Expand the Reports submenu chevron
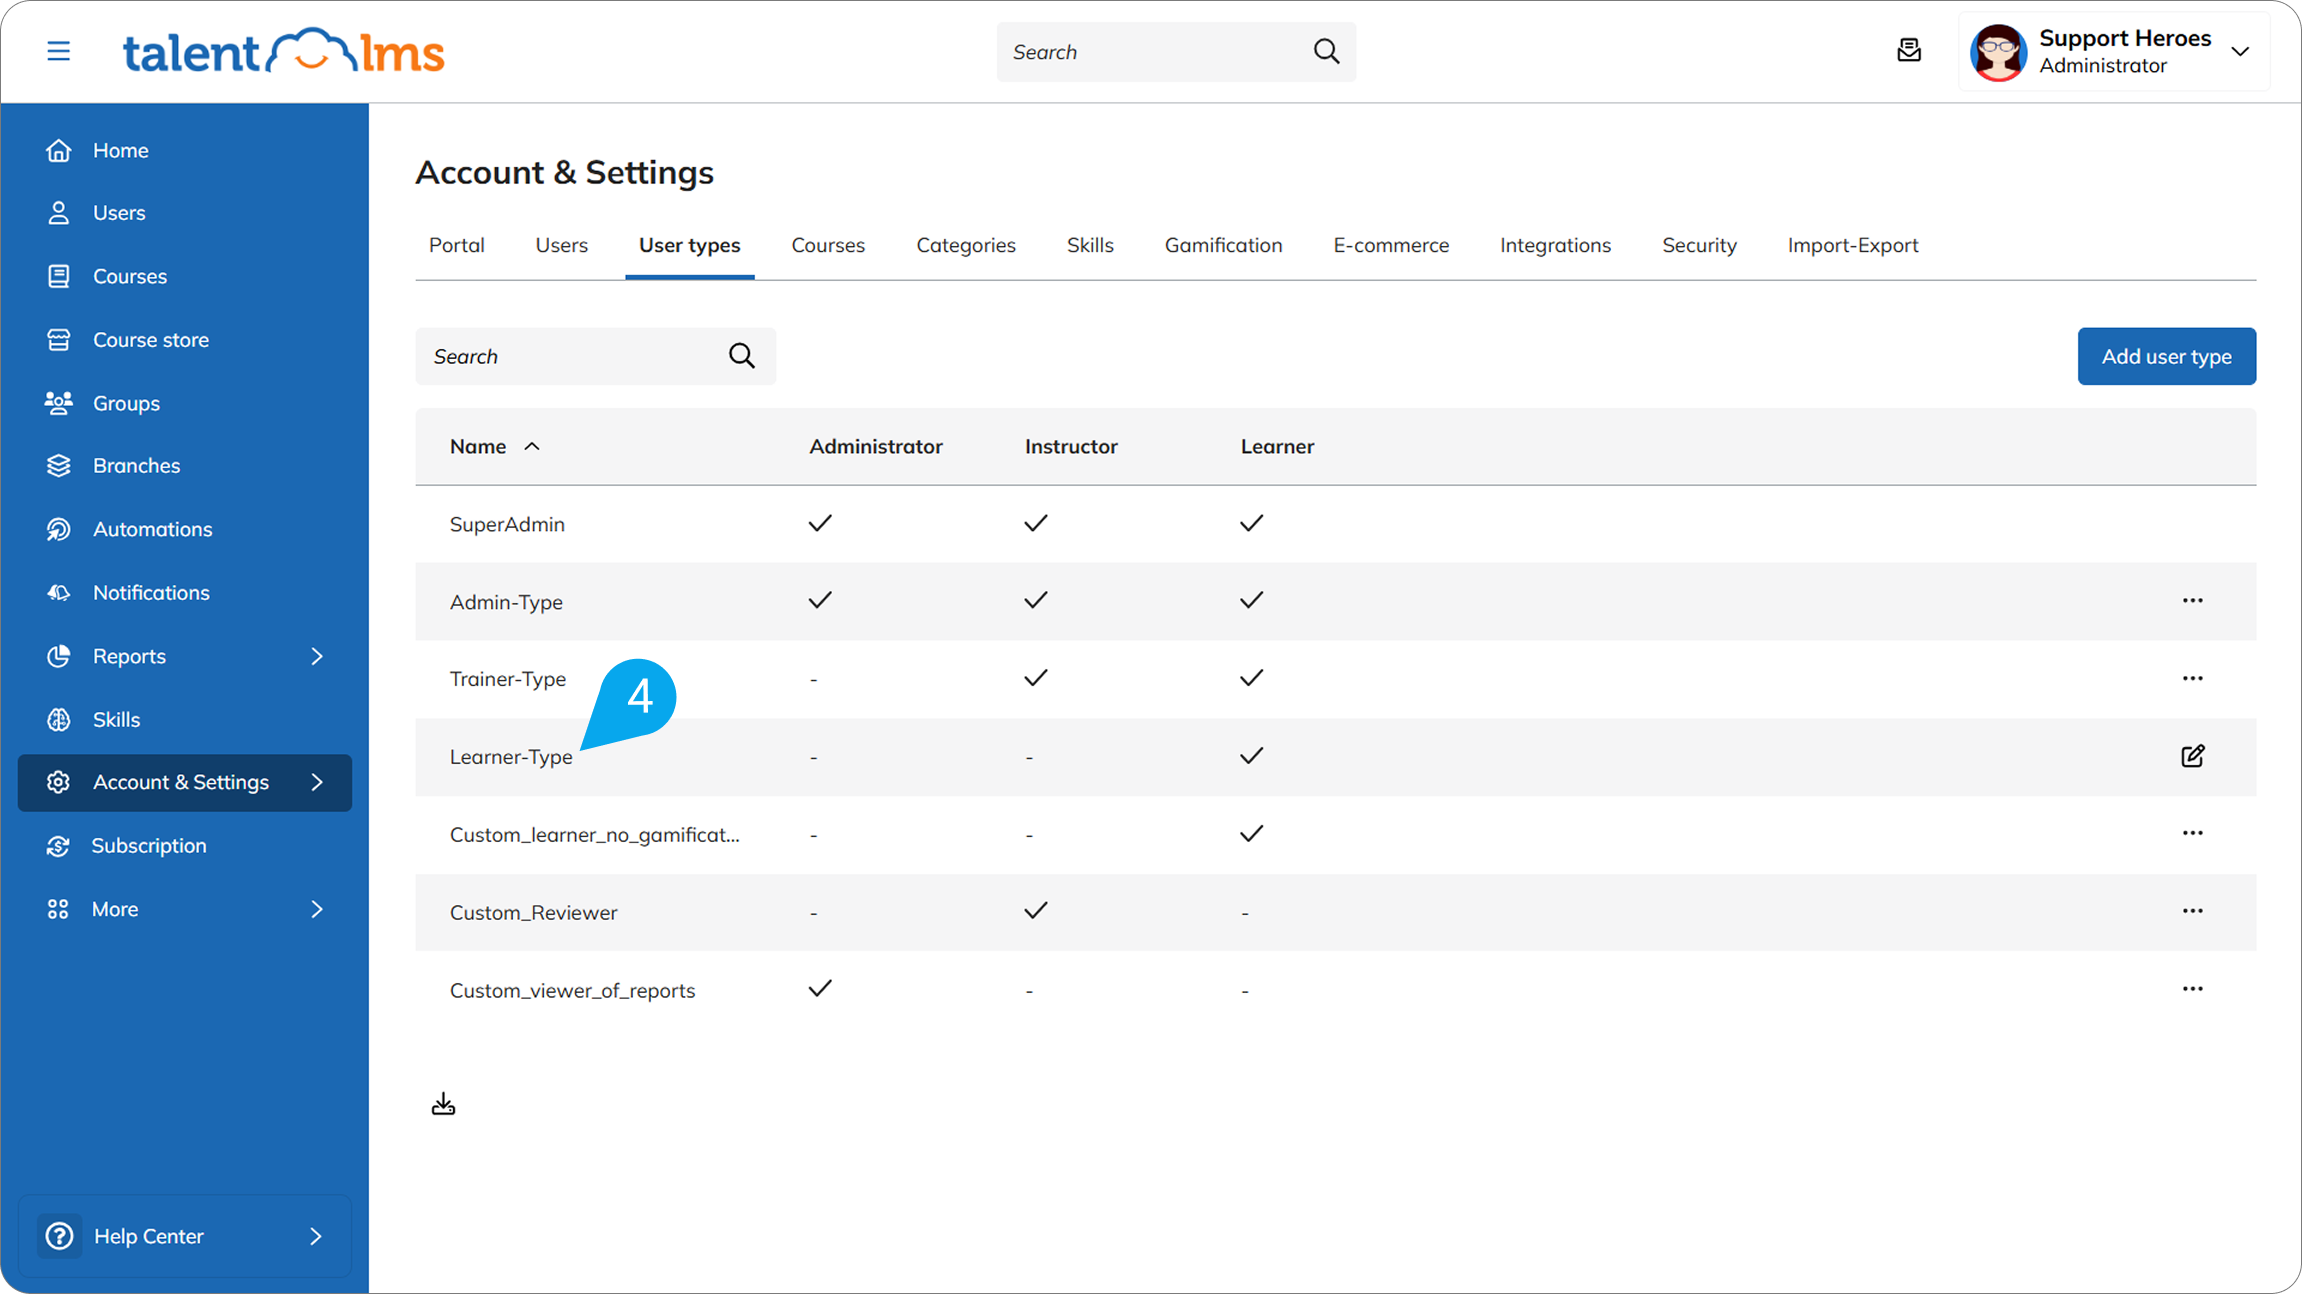Viewport: 2302px width, 1294px height. (317, 656)
